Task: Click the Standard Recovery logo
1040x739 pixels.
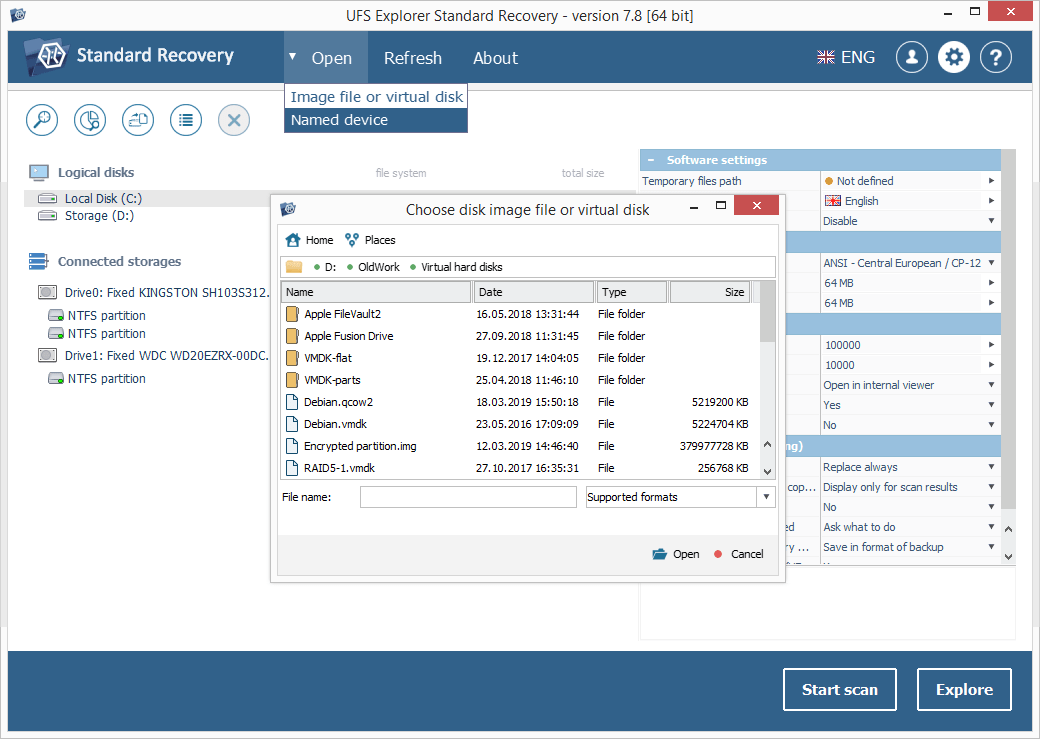Action: [129, 56]
